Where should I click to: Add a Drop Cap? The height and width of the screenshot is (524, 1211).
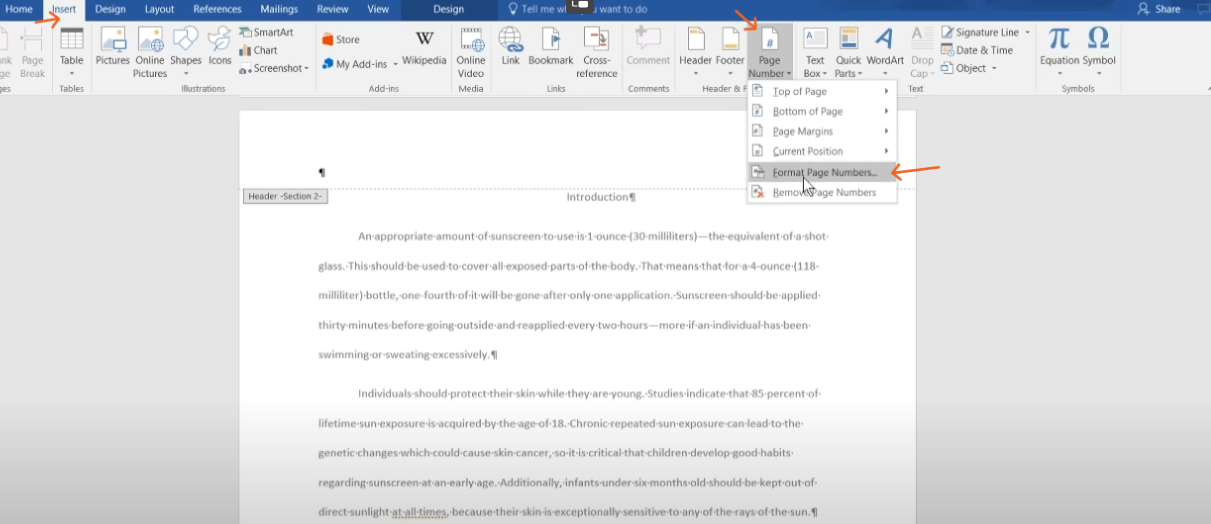[x=922, y=52]
